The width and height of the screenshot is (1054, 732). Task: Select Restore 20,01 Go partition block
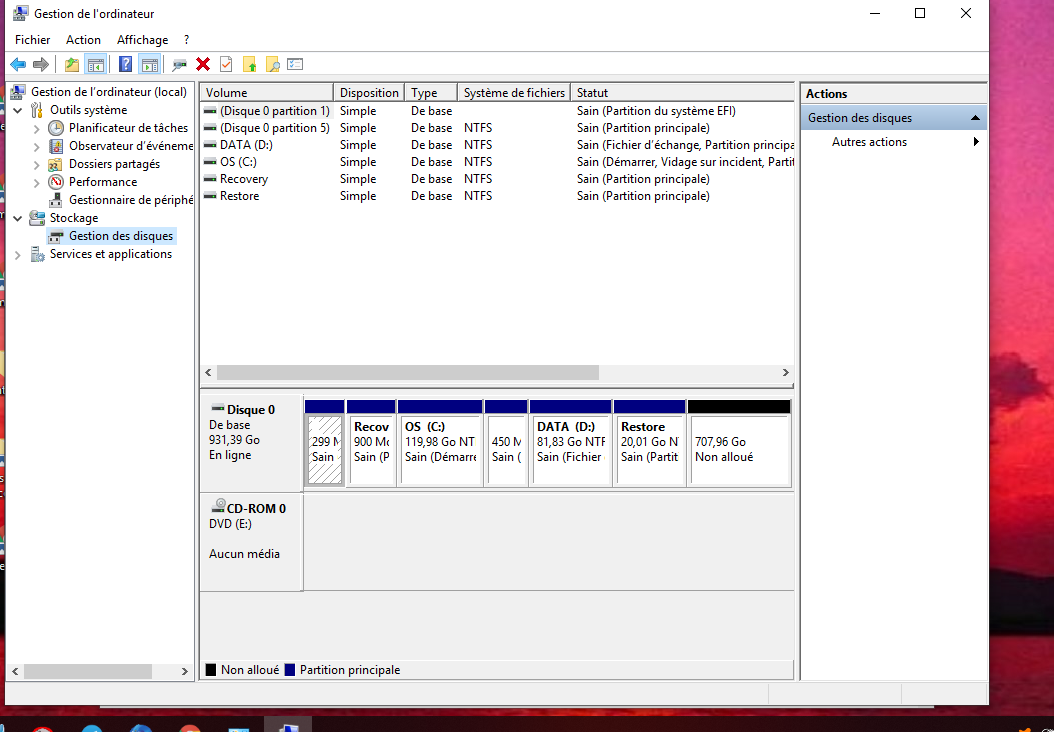point(650,450)
